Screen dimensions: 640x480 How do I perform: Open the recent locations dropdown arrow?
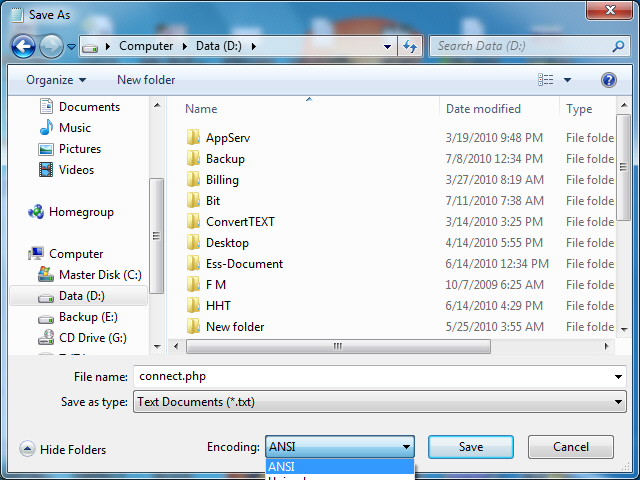pyautogui.click(x=71, y=47)
